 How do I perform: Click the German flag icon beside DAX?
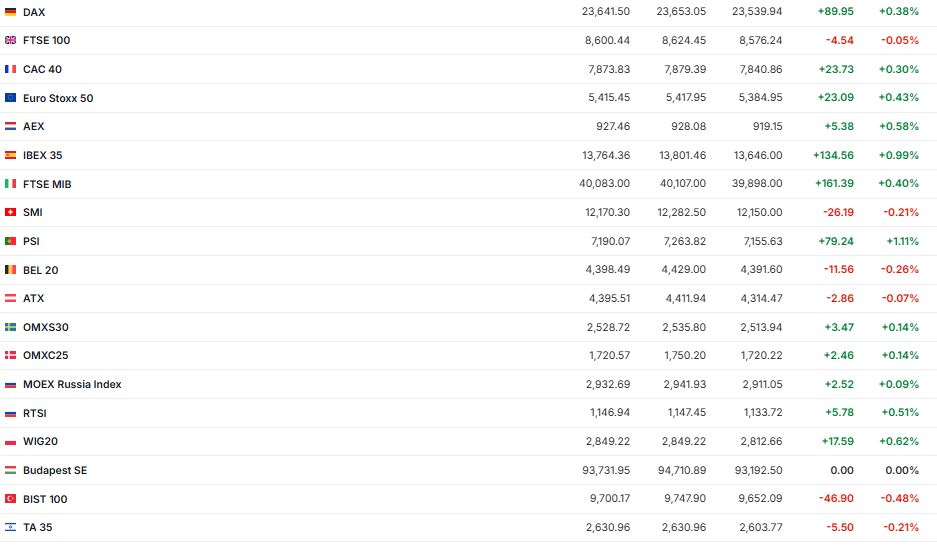11,12
